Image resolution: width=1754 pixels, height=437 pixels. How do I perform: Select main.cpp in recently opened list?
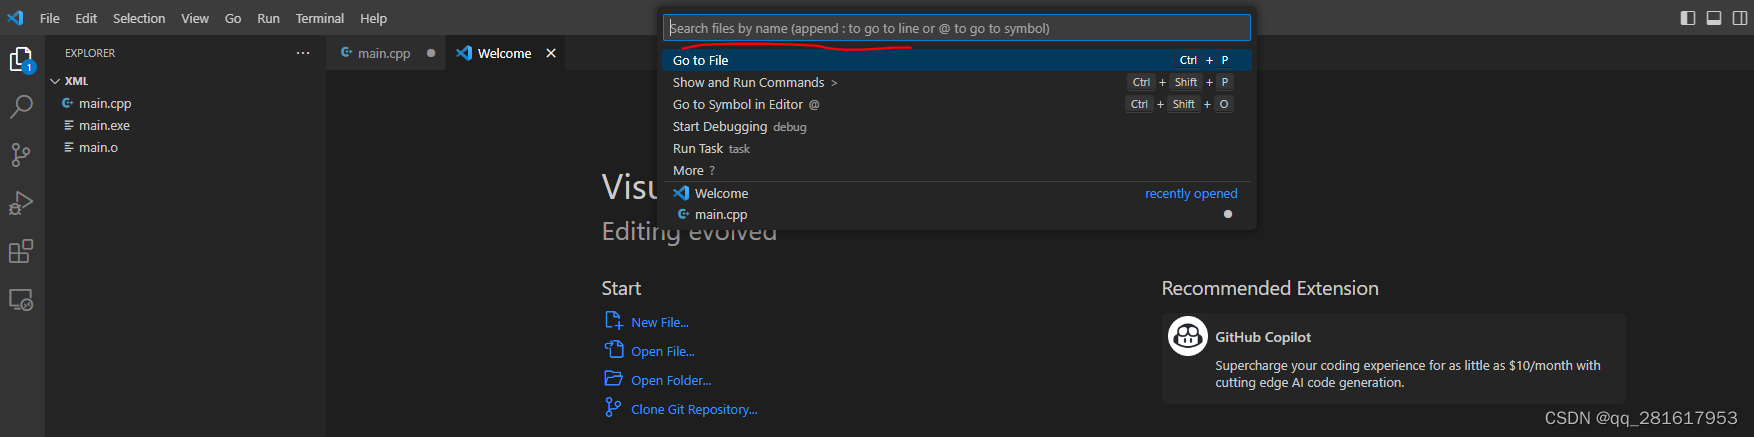point(957,214)
